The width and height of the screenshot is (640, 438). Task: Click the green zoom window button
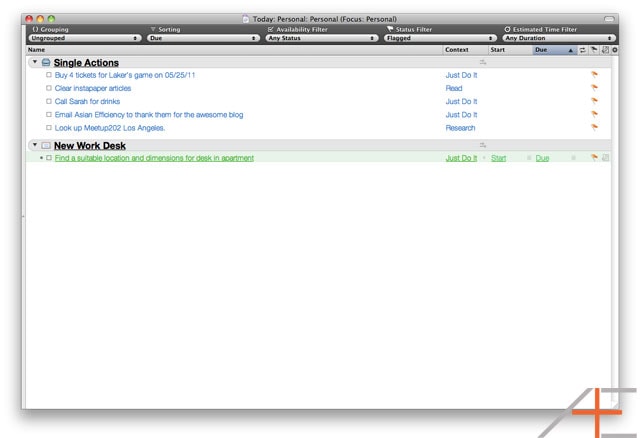[51, 19]
